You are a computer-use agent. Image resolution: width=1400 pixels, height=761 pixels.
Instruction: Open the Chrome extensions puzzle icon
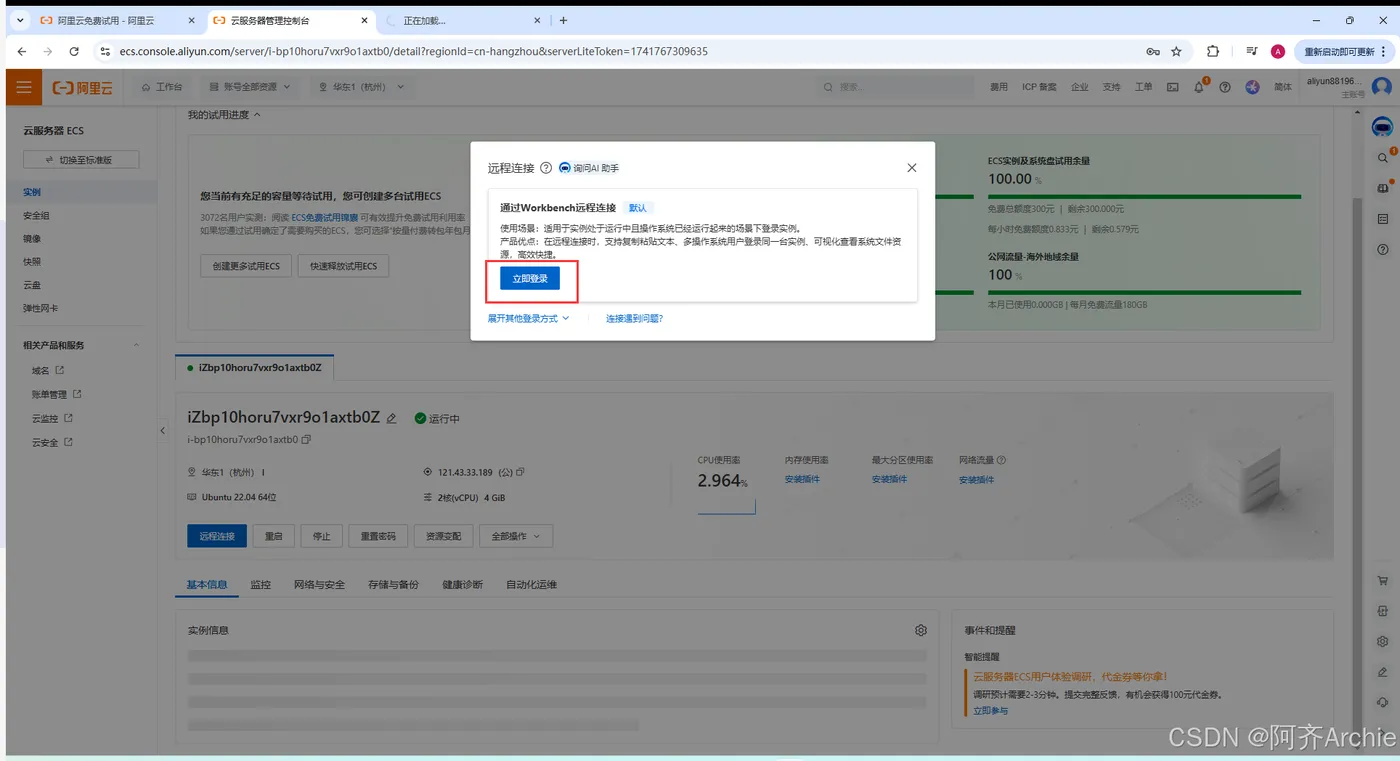(1213, 51)
